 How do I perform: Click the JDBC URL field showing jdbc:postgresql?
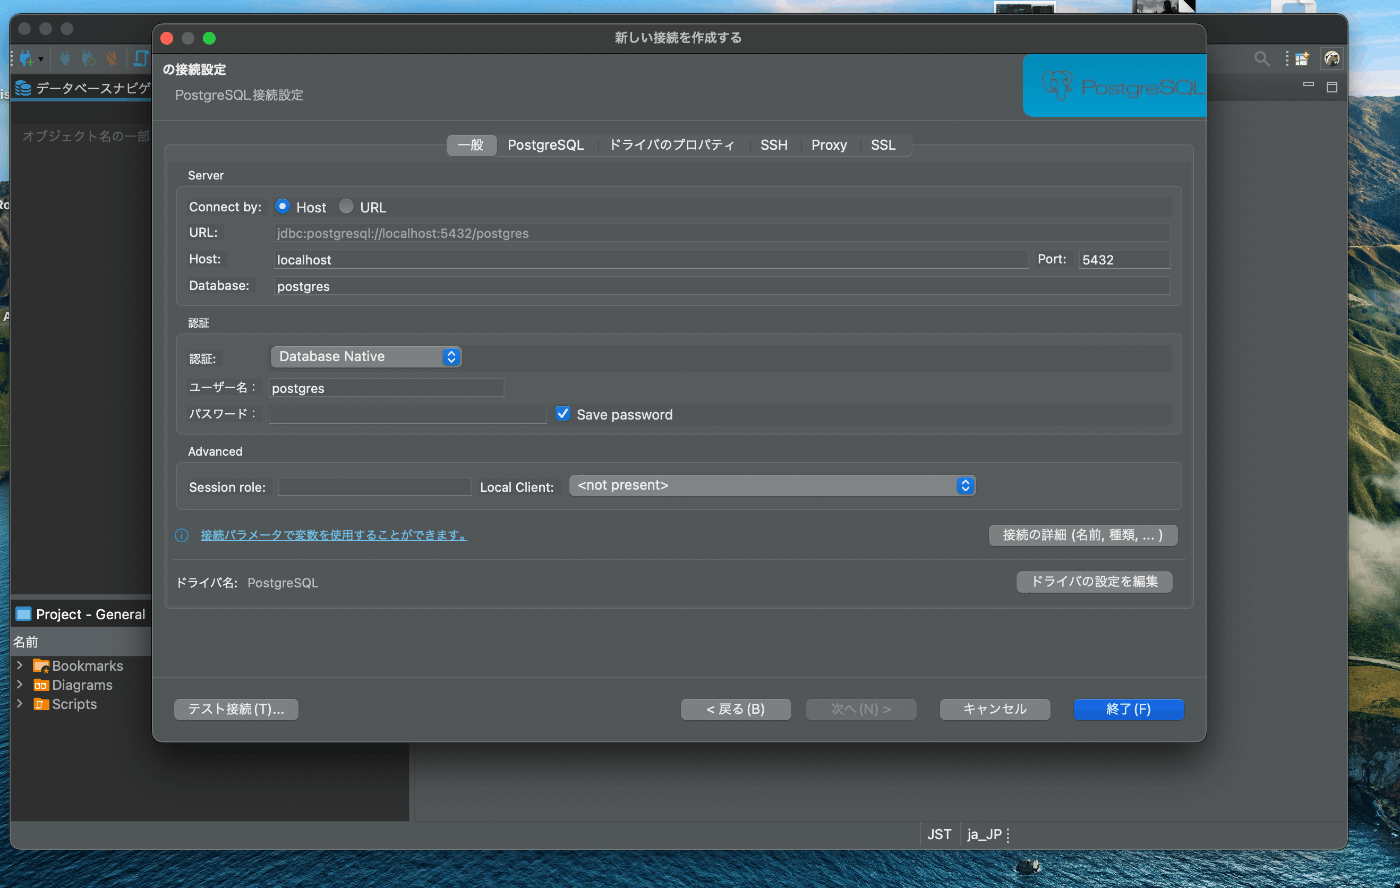tap(722, 233)
